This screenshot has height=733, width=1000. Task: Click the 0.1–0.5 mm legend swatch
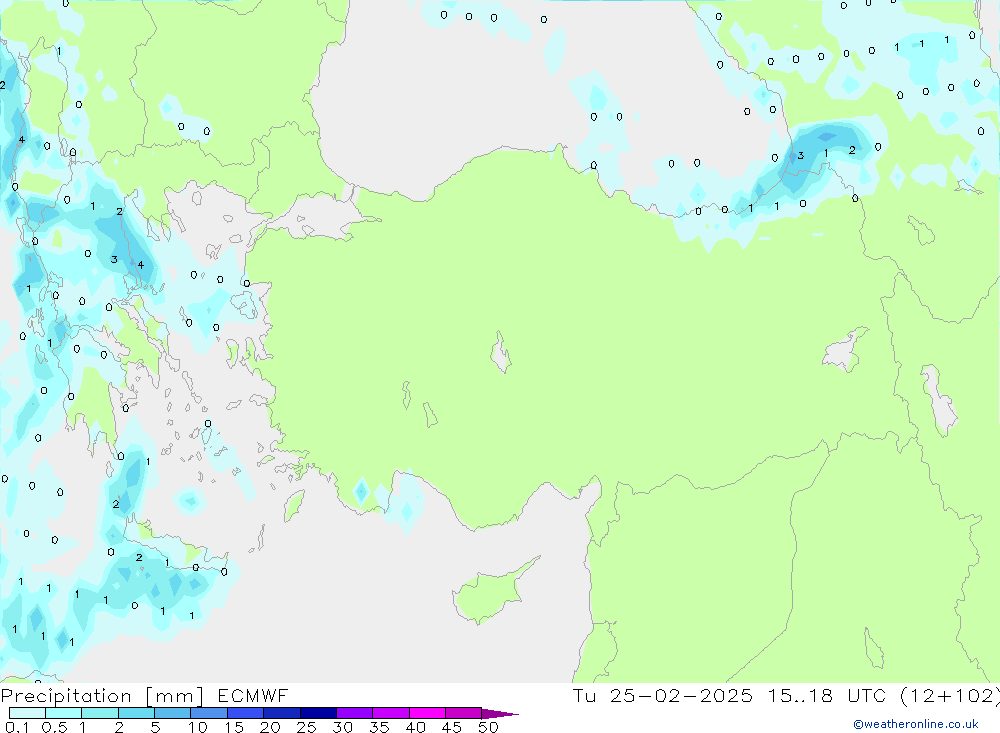pyautogui.click(x=27, y=713)
